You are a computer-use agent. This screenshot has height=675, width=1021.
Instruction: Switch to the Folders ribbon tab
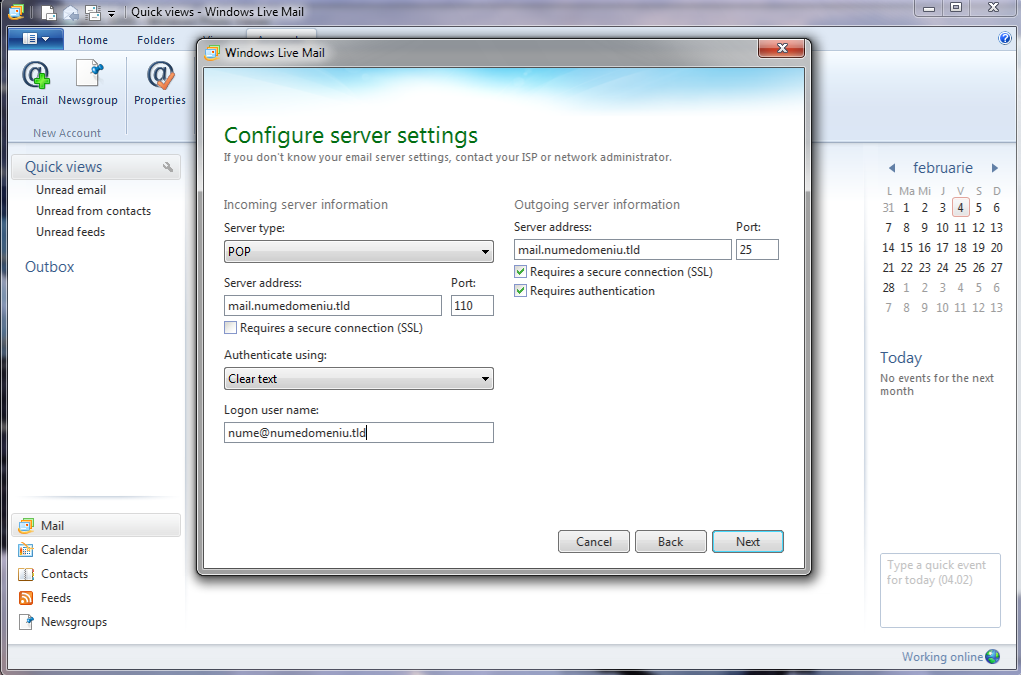(x=156, y=40)
